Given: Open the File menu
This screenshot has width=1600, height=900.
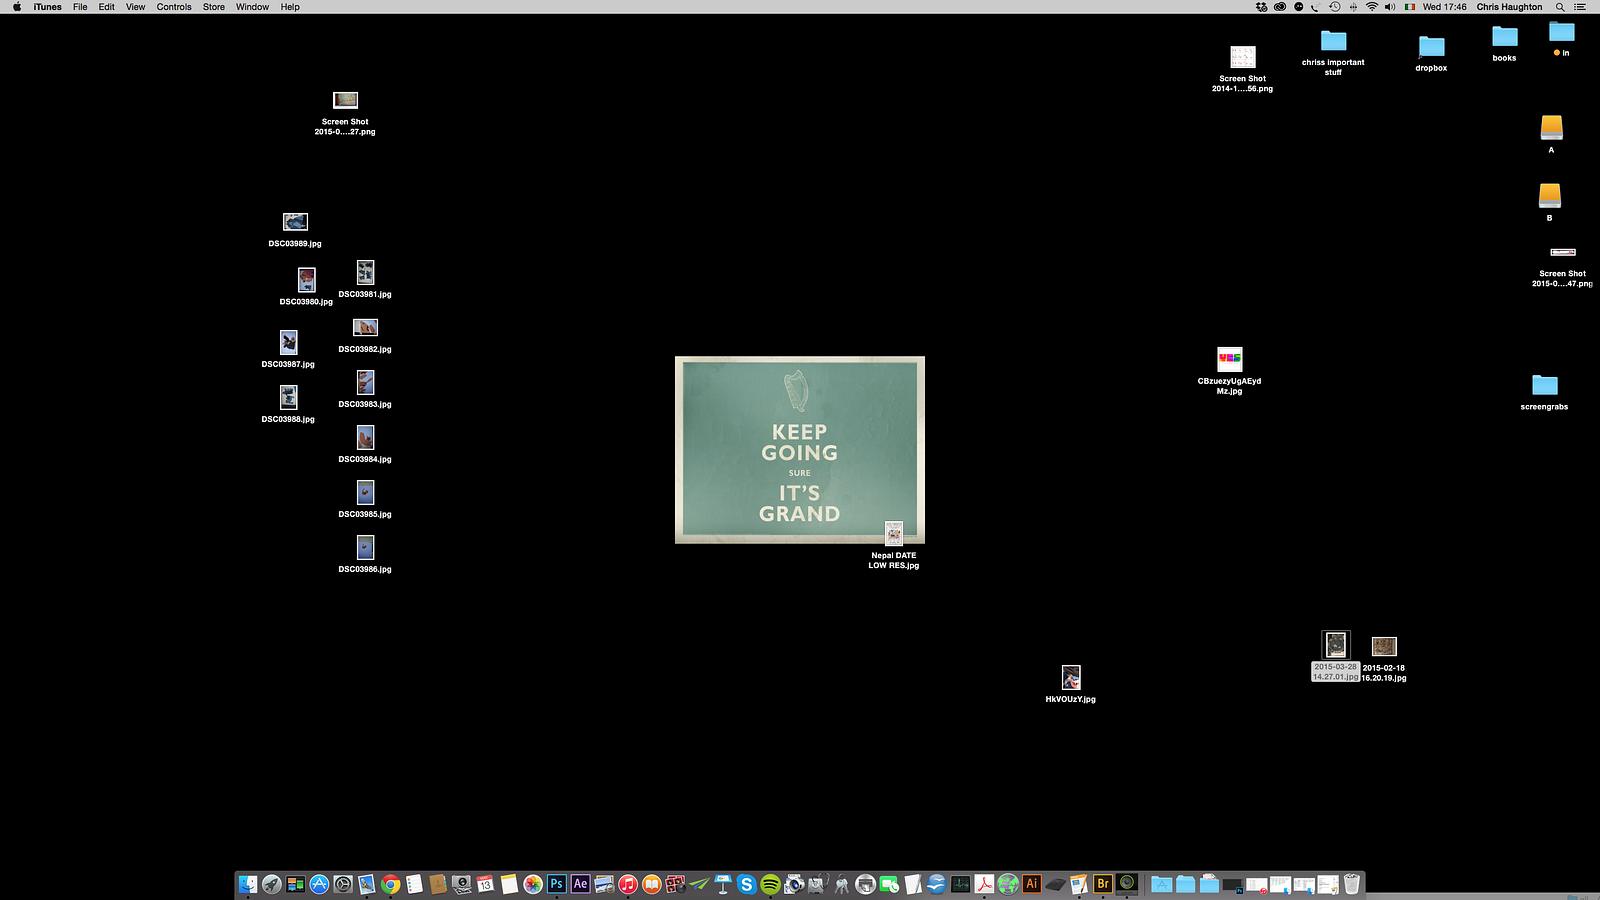Looking at the screenshot, I should [80, 7].
